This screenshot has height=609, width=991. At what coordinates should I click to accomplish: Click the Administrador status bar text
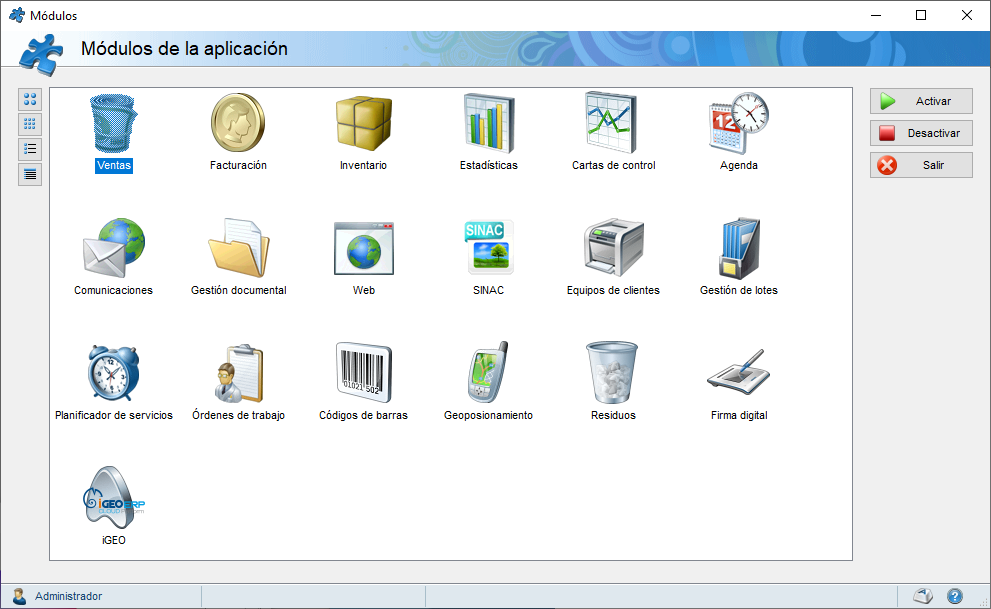coord(68,596)
